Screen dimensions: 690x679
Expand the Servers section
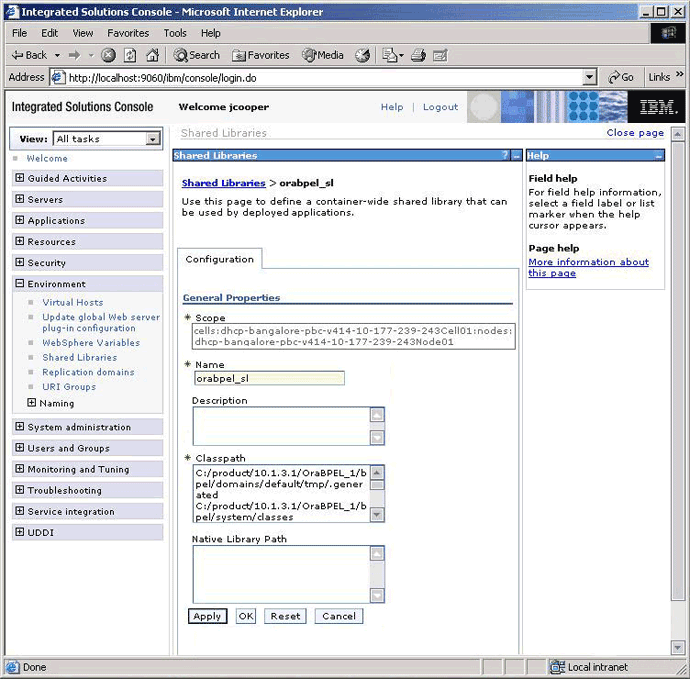pyautogui.click(x=19, y=199)
